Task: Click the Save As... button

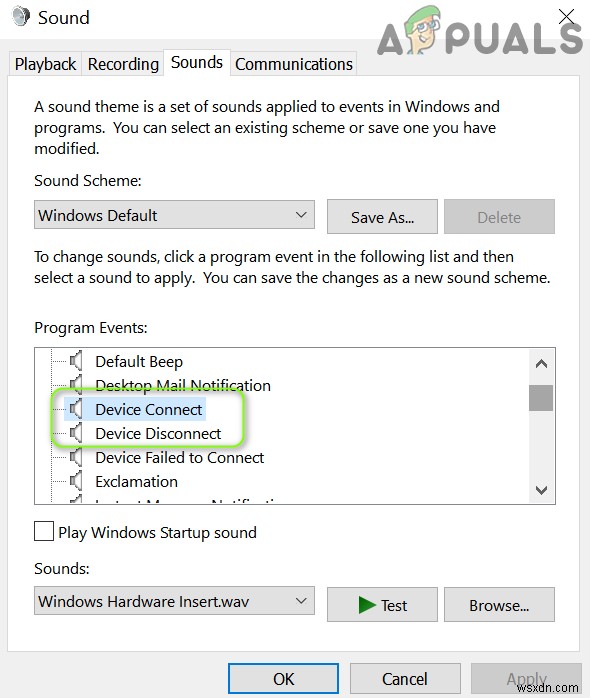Action: click(382, 217)
